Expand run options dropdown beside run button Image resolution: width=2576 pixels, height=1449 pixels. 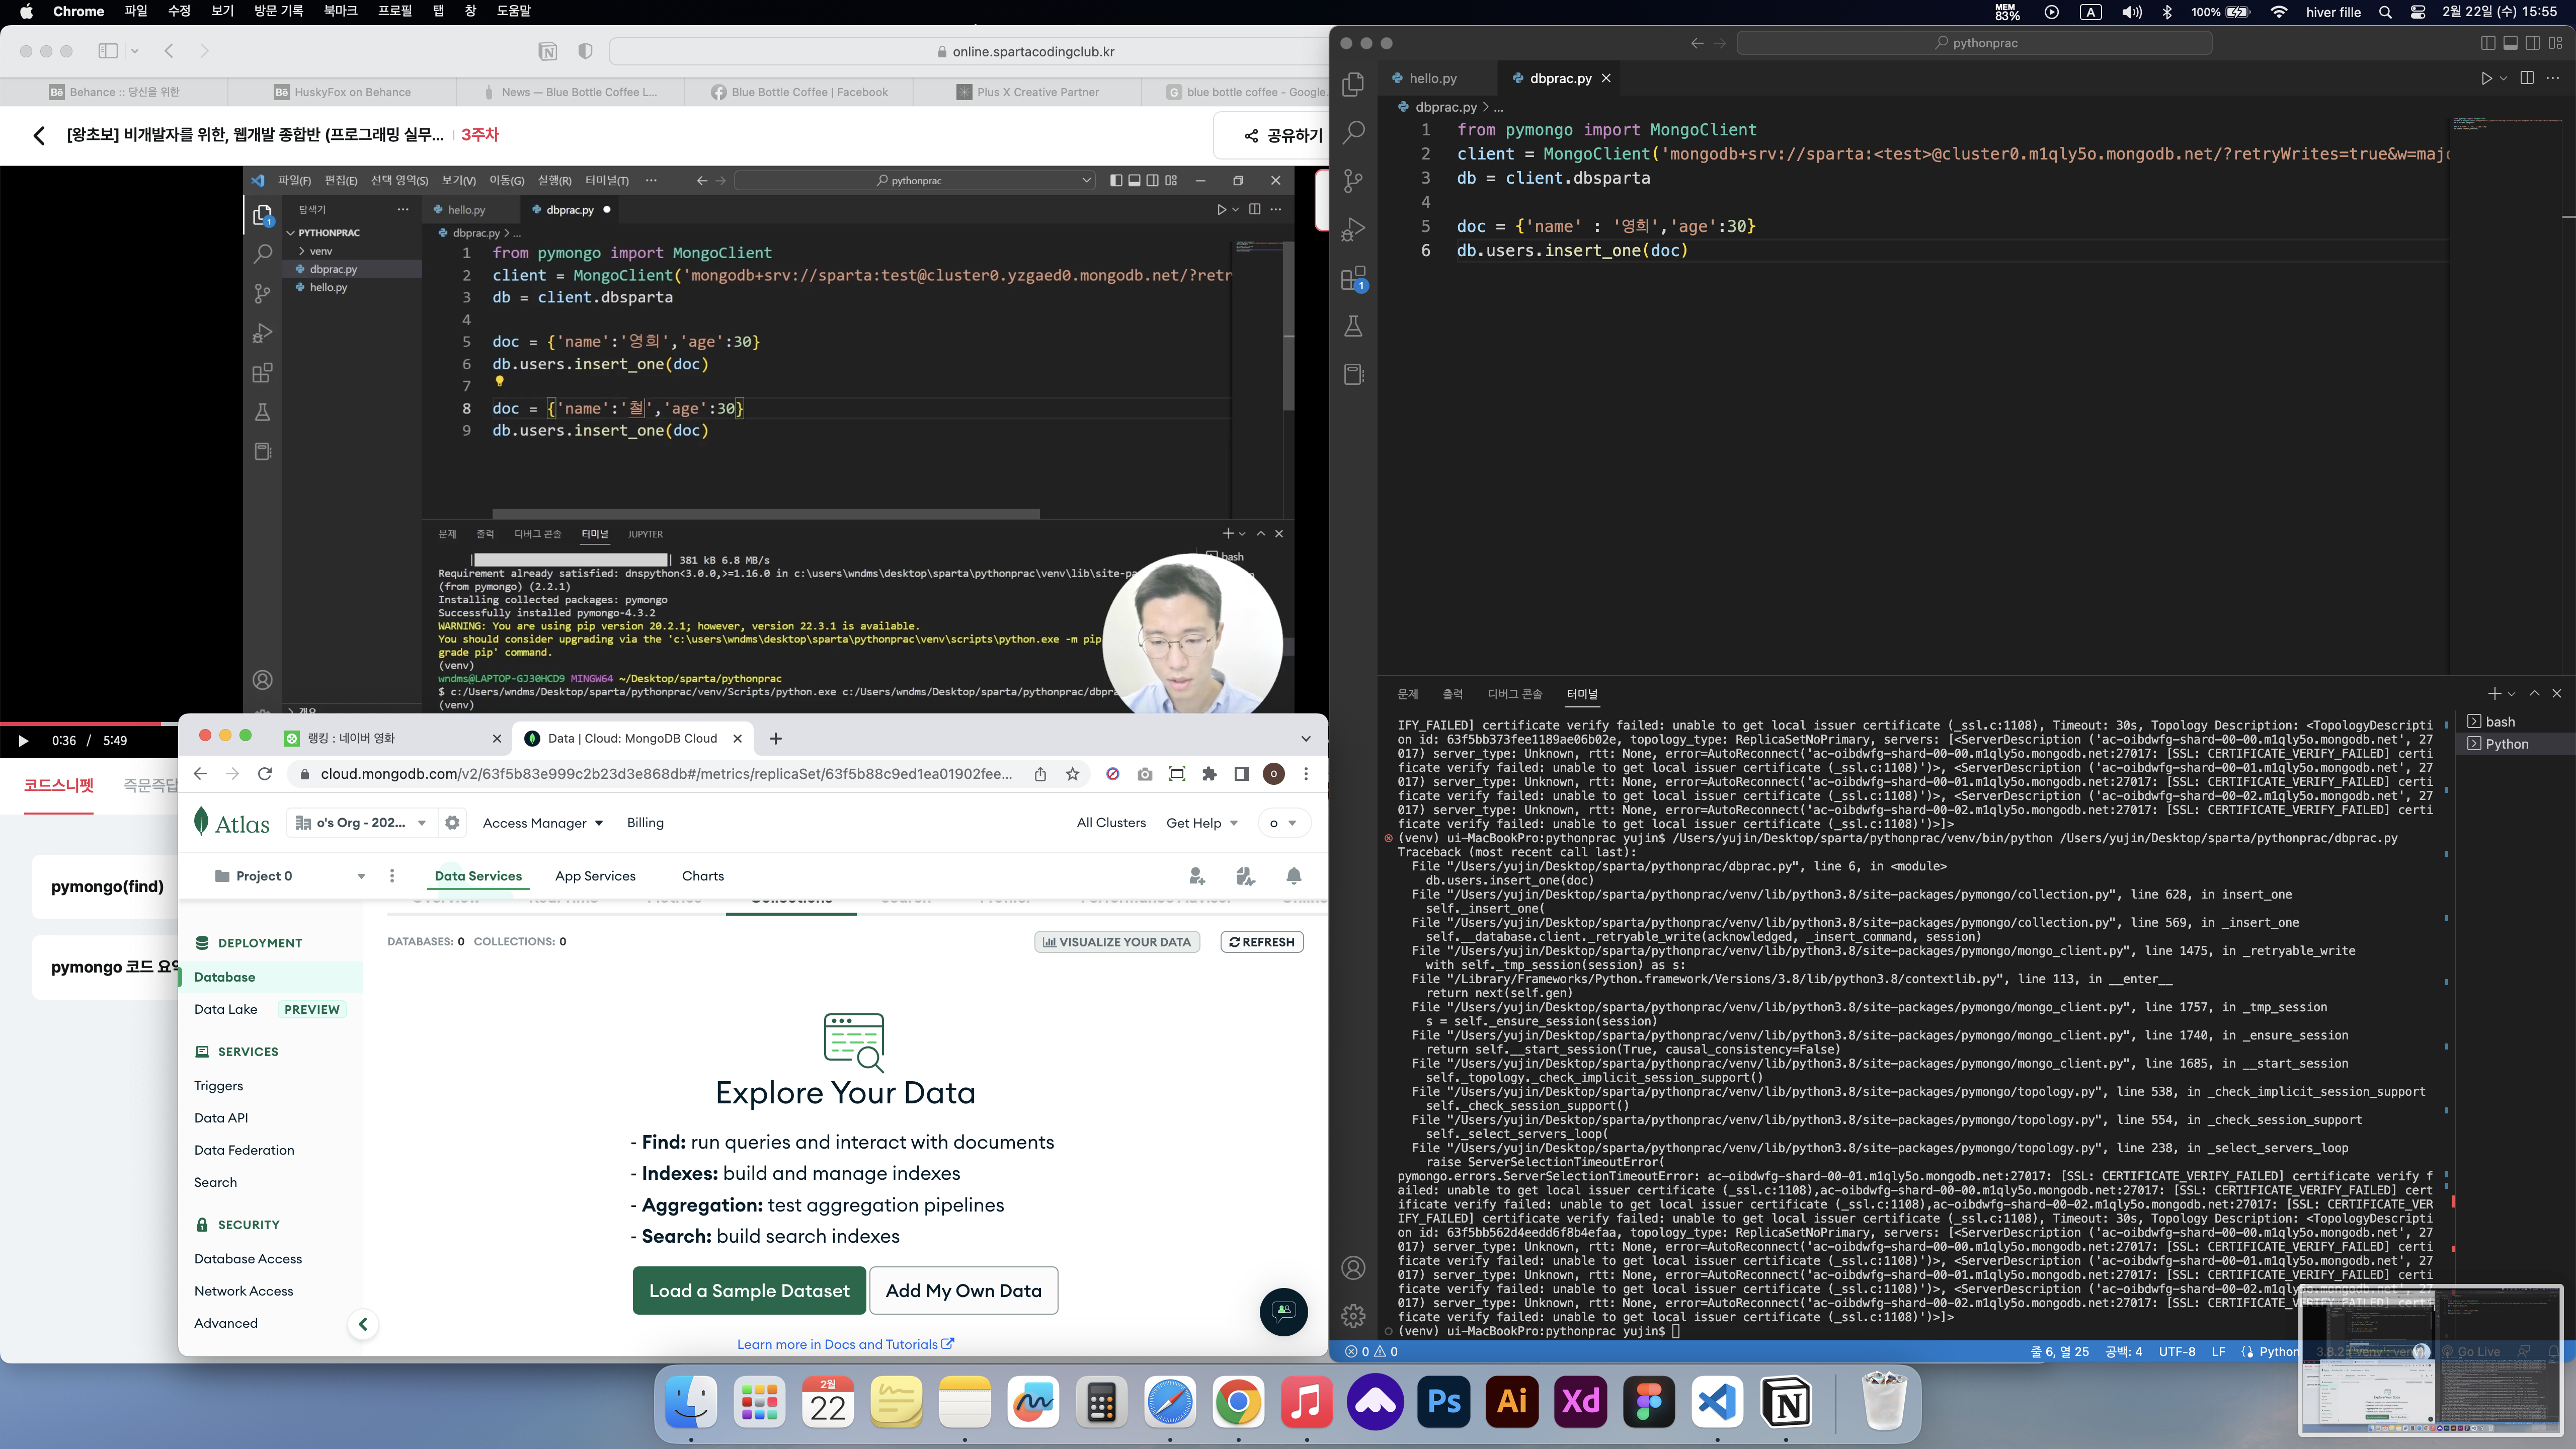(x=2503, y=78)
